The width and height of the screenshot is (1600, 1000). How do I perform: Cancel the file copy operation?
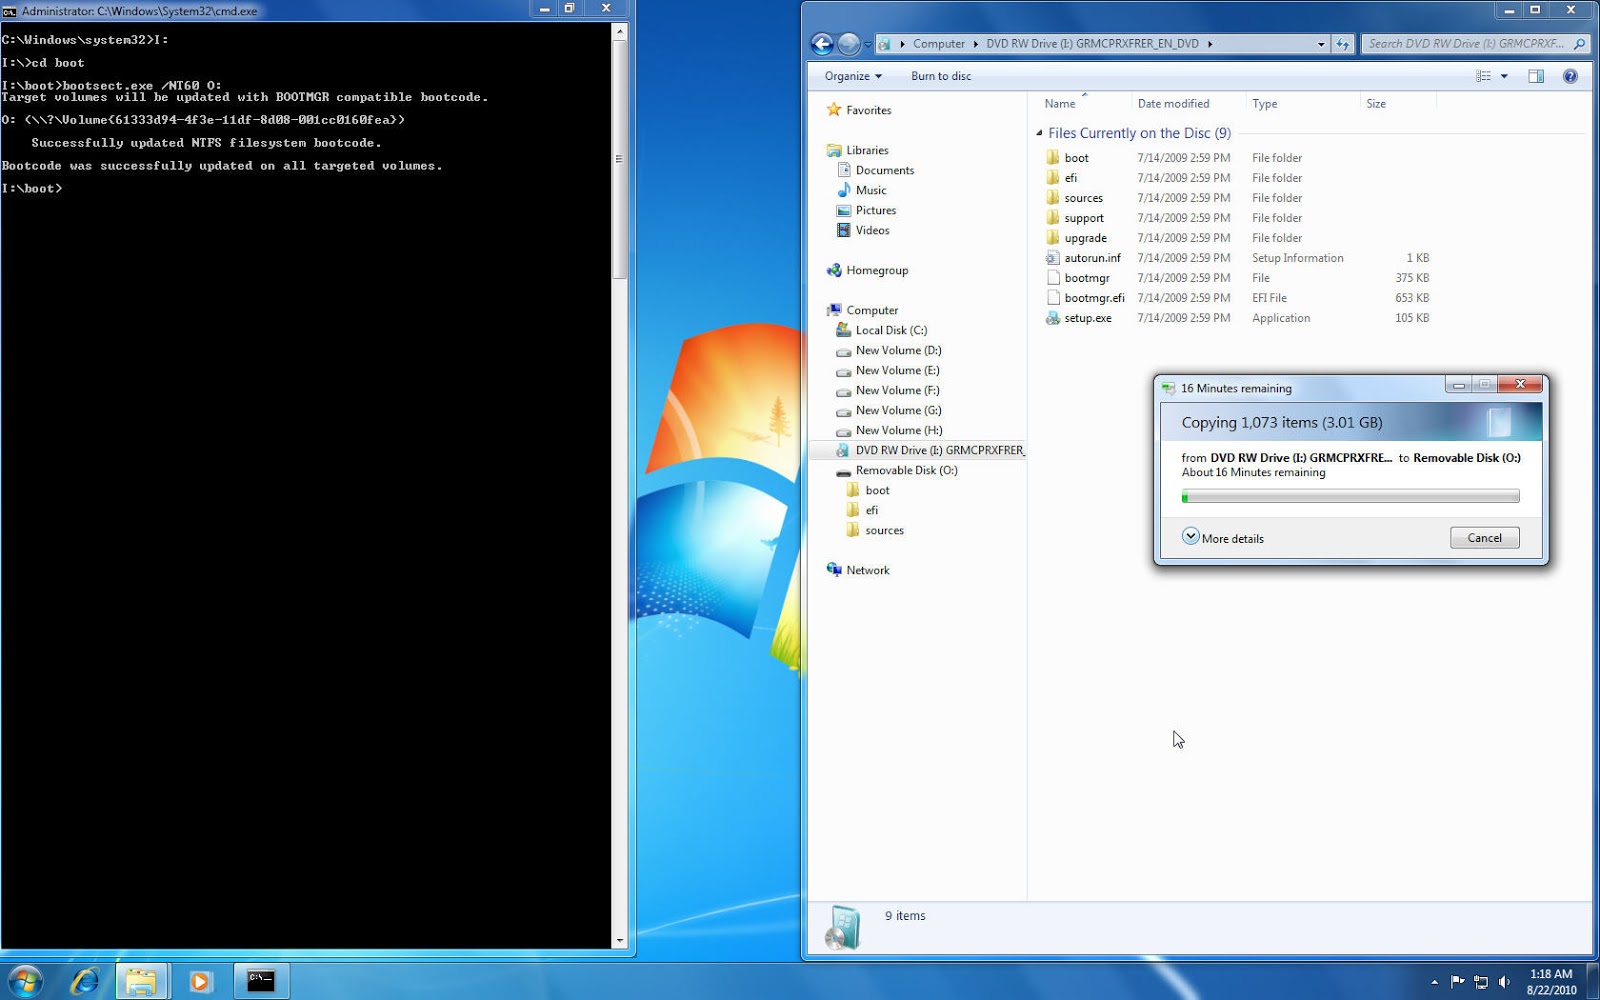coord(1484,538)
